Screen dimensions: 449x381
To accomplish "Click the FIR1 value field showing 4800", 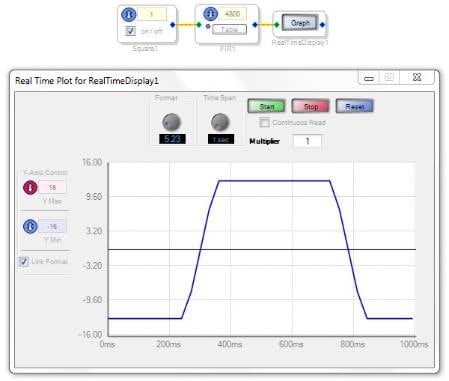I will [233, 14].
